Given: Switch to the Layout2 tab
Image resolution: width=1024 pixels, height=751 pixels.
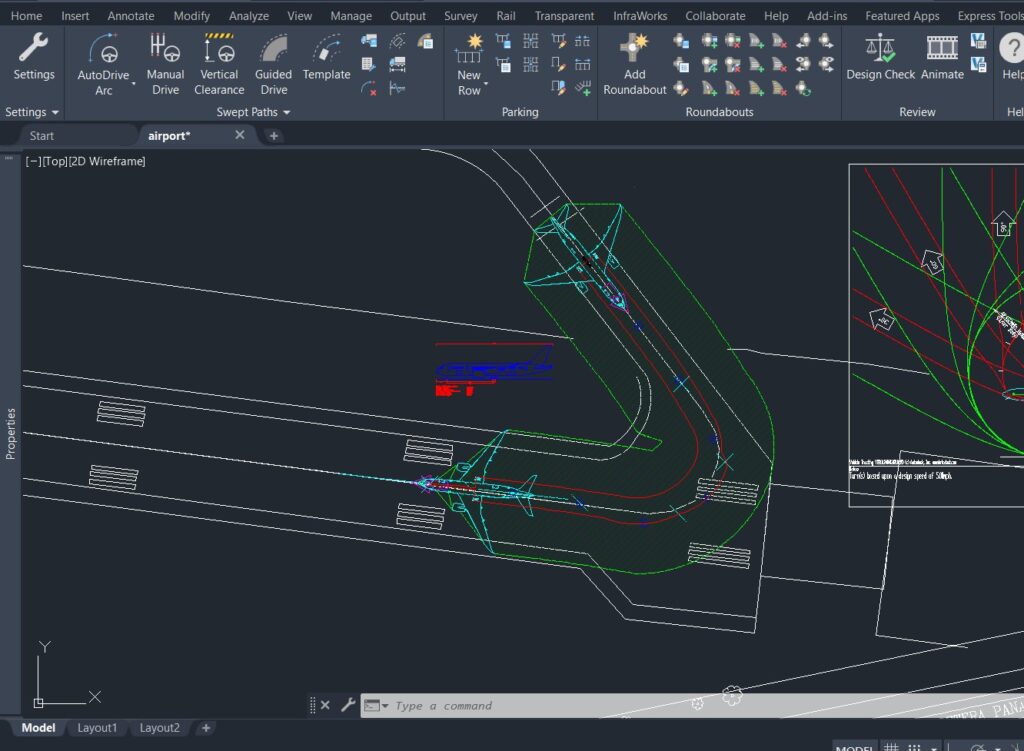Looking at the screenshot, I should pyautogui.click(x=160, y=728).
